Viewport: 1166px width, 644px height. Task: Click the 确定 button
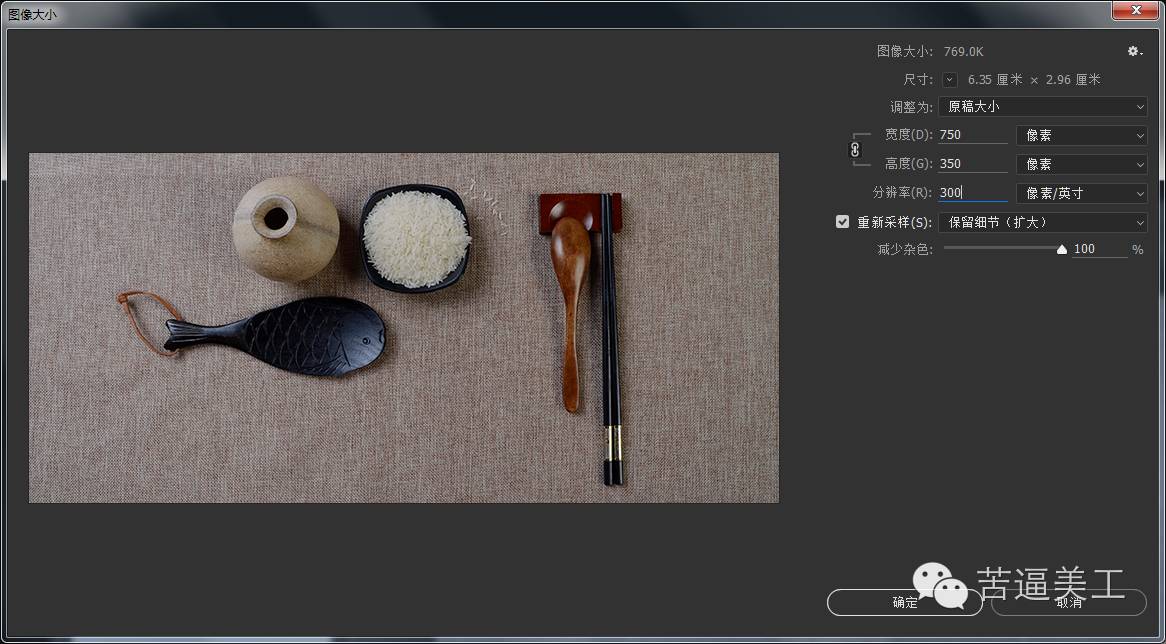click(905, 602)
